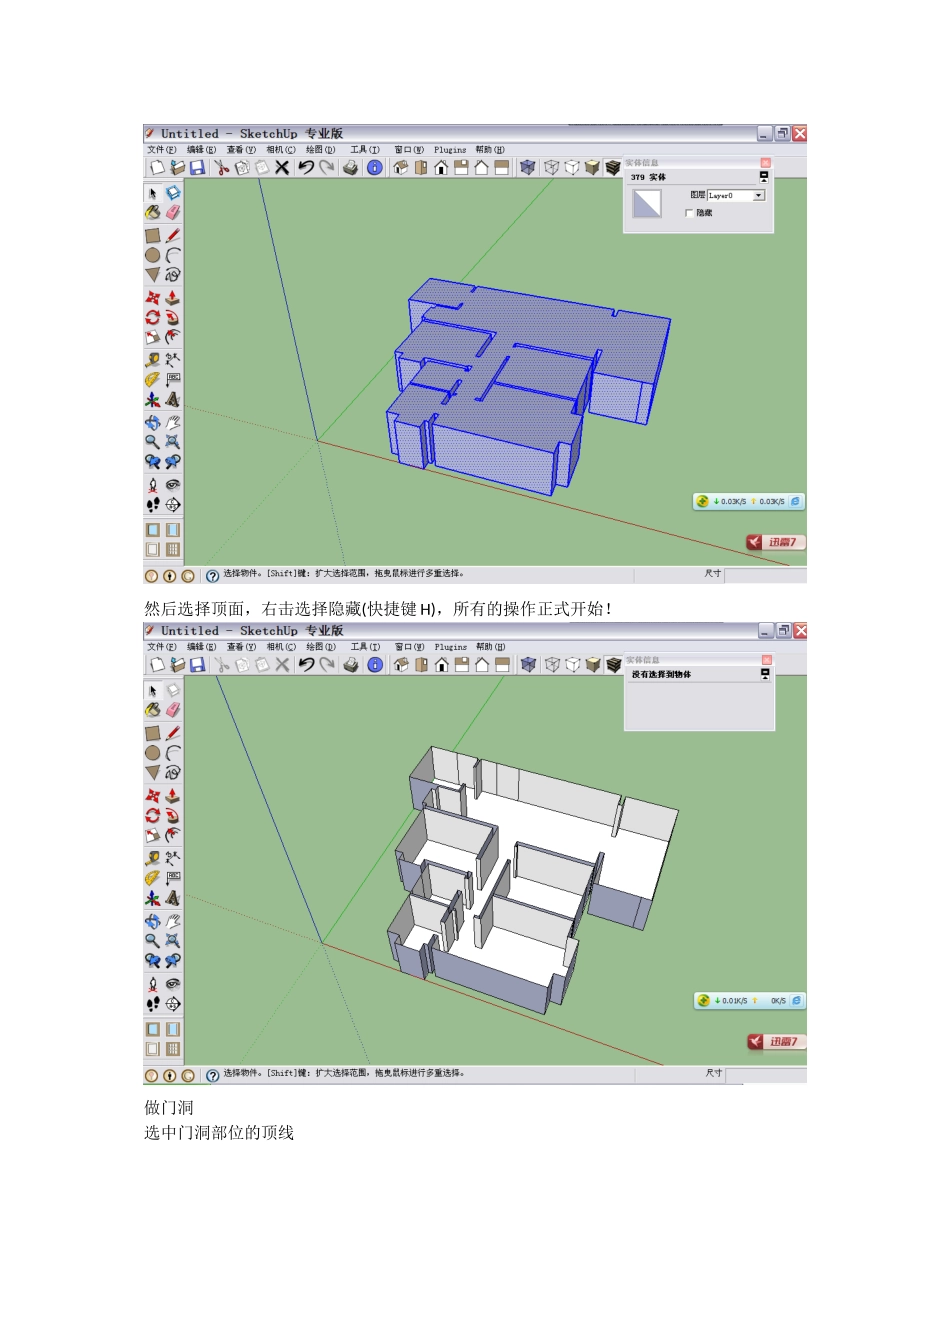Open the Layer0 layer dropdown
Screen dimensions: 950x1344
(759, 195)
